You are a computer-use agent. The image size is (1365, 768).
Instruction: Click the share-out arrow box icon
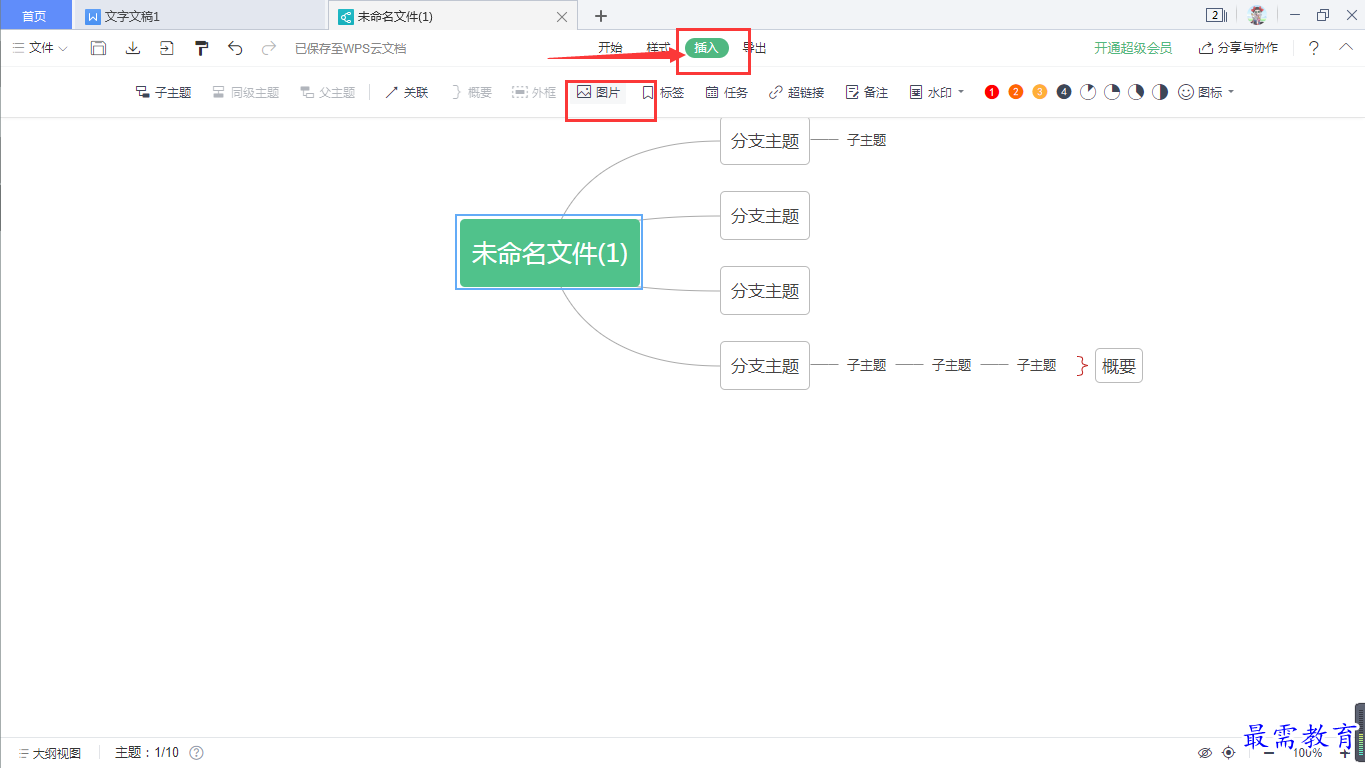pos(166,48)
